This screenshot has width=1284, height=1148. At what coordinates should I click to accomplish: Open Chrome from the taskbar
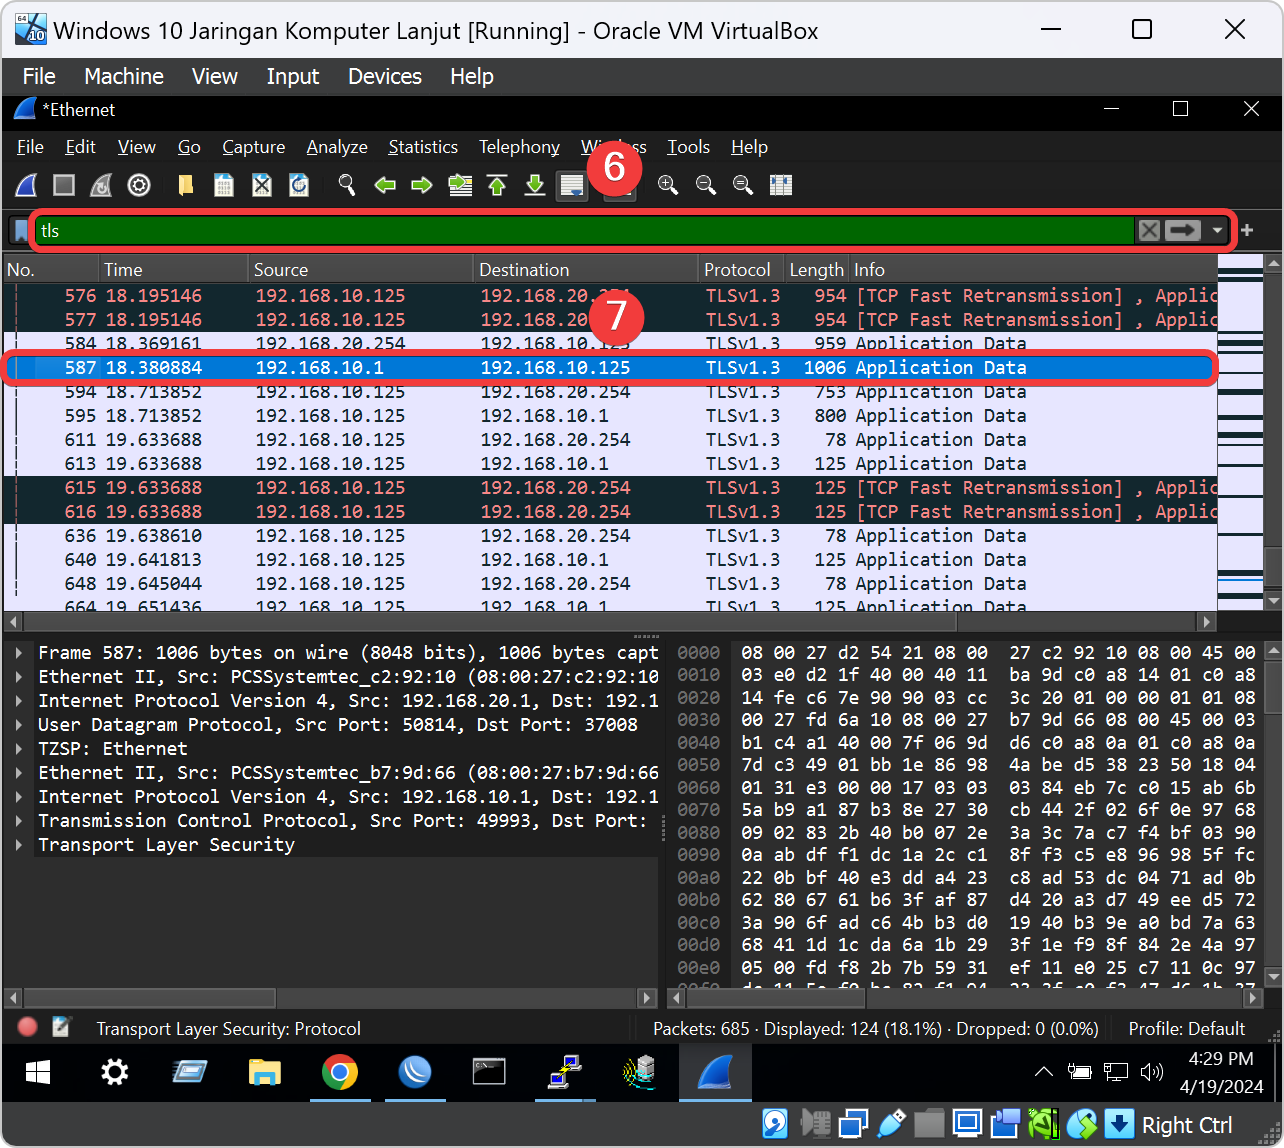(x=340, y=1073)
